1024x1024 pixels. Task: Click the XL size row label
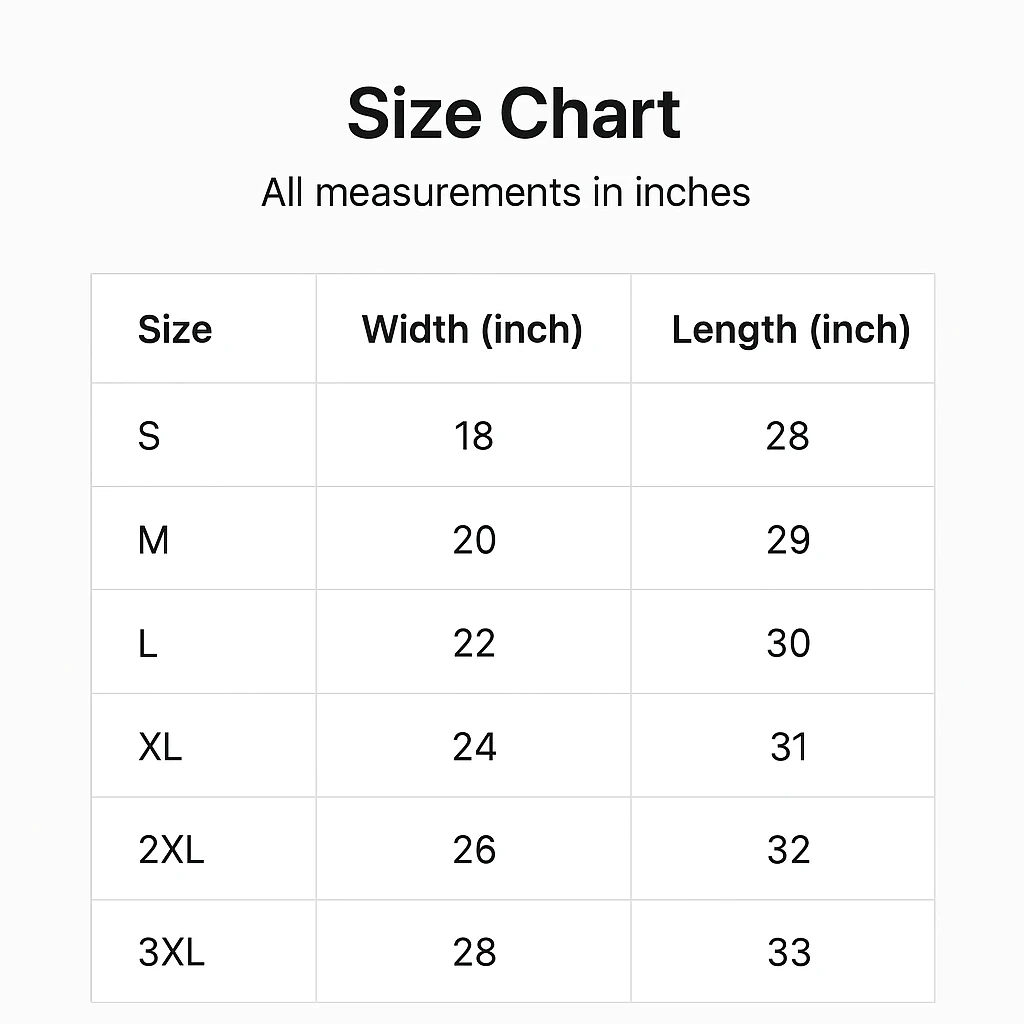pyautogui.click(x=160, y=747)
